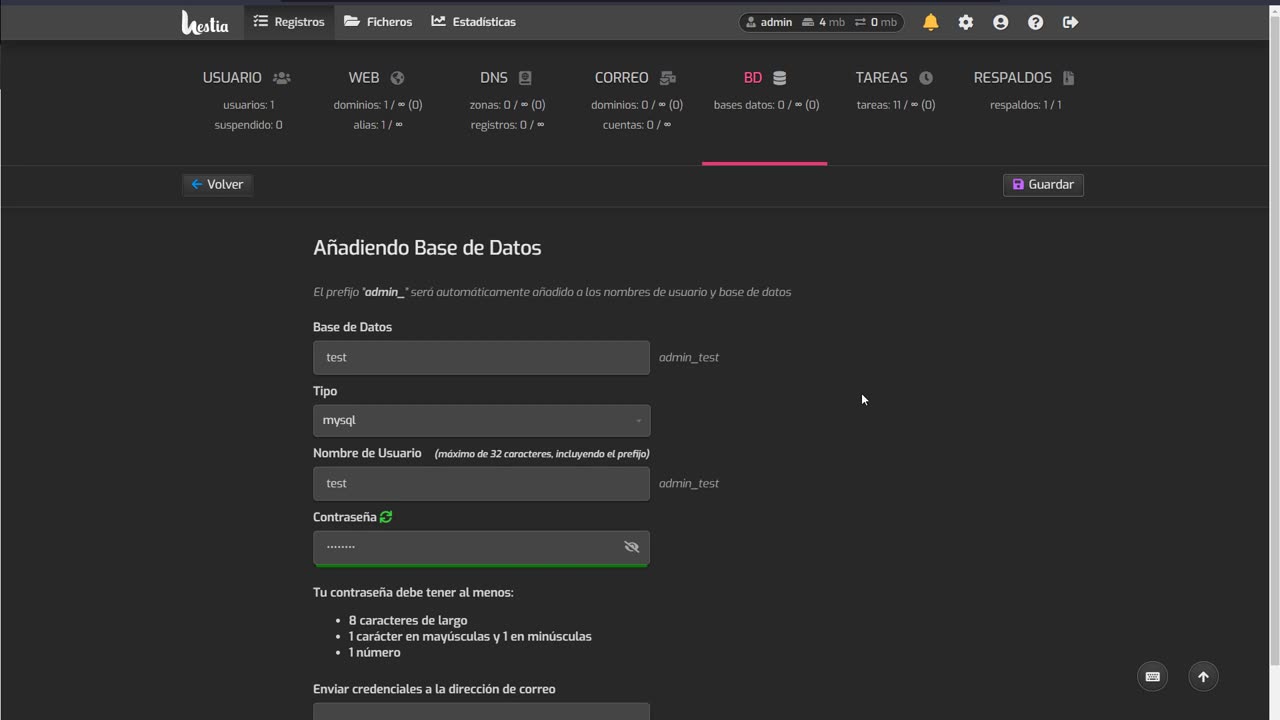1280x720 pixels.
Task: Click the admin user usage badge
Action: [x=821, y=22]
